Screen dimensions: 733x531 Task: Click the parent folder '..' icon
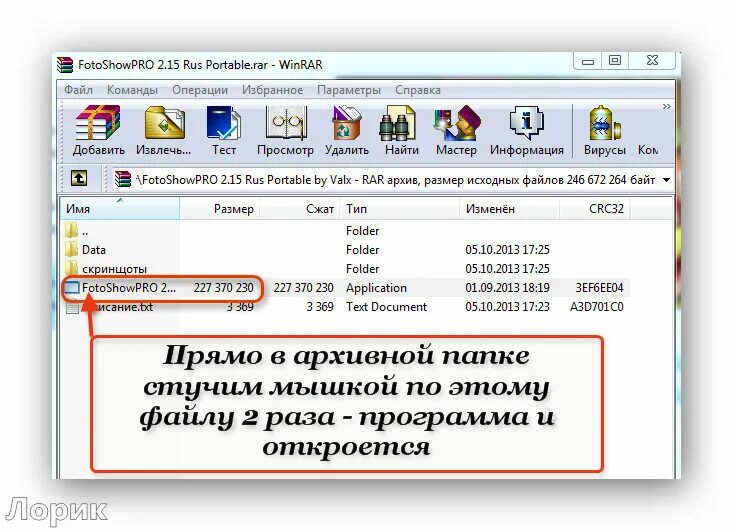72,230
